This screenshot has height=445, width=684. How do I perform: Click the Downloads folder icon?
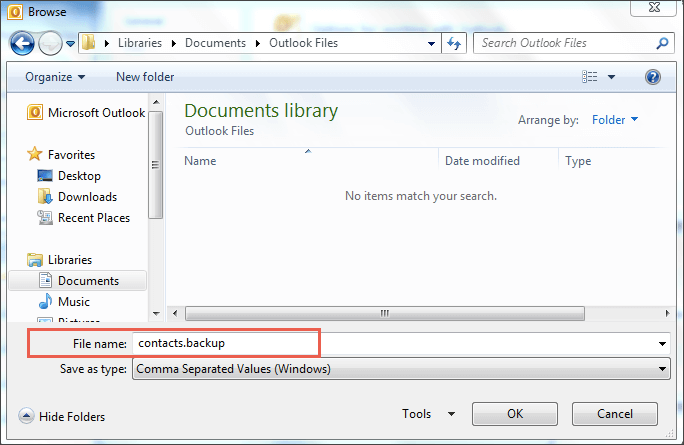click(x=45, y=196)
